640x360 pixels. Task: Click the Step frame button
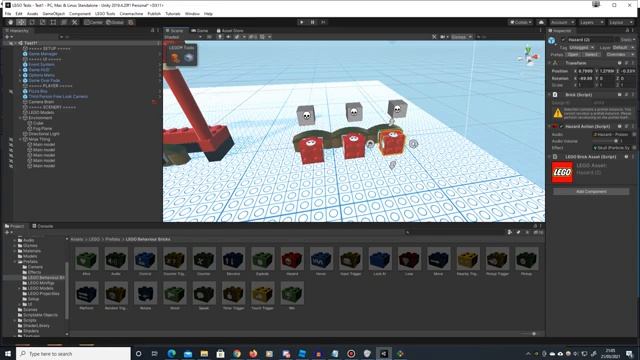pyautogui.click(x=323, y=22)
